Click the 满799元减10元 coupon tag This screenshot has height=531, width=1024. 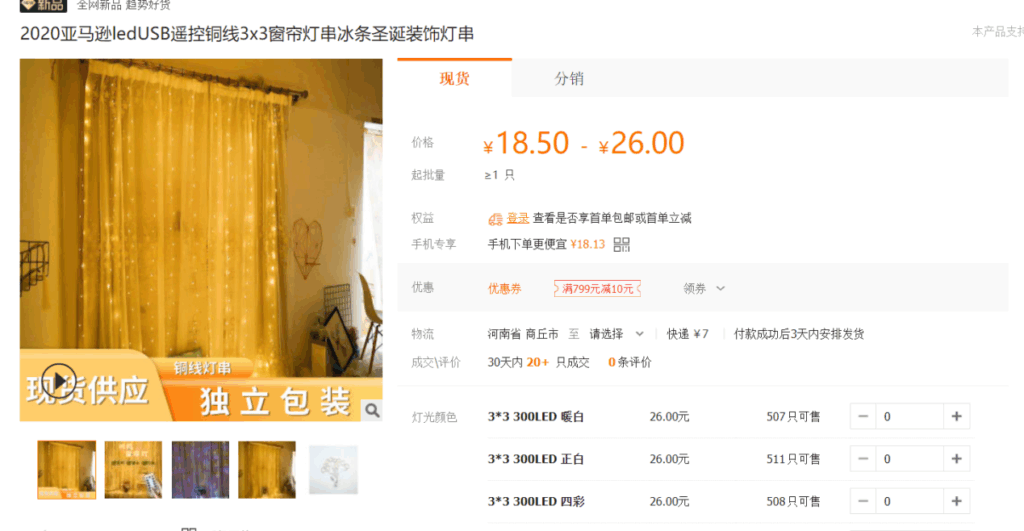click(597, 288)
